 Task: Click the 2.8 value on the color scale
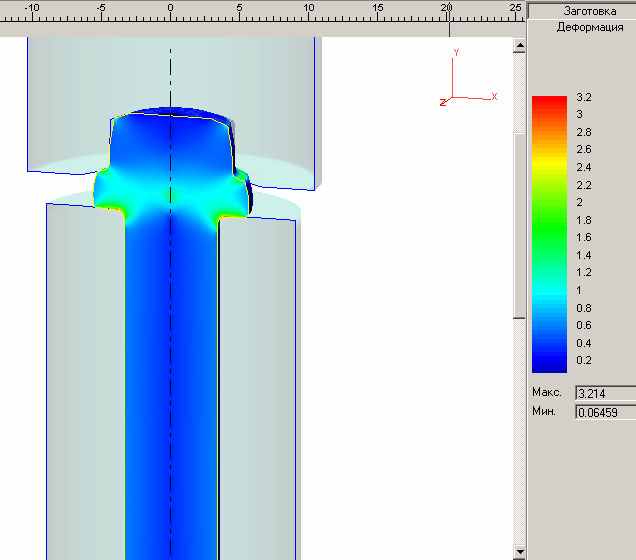coord(584,132)
